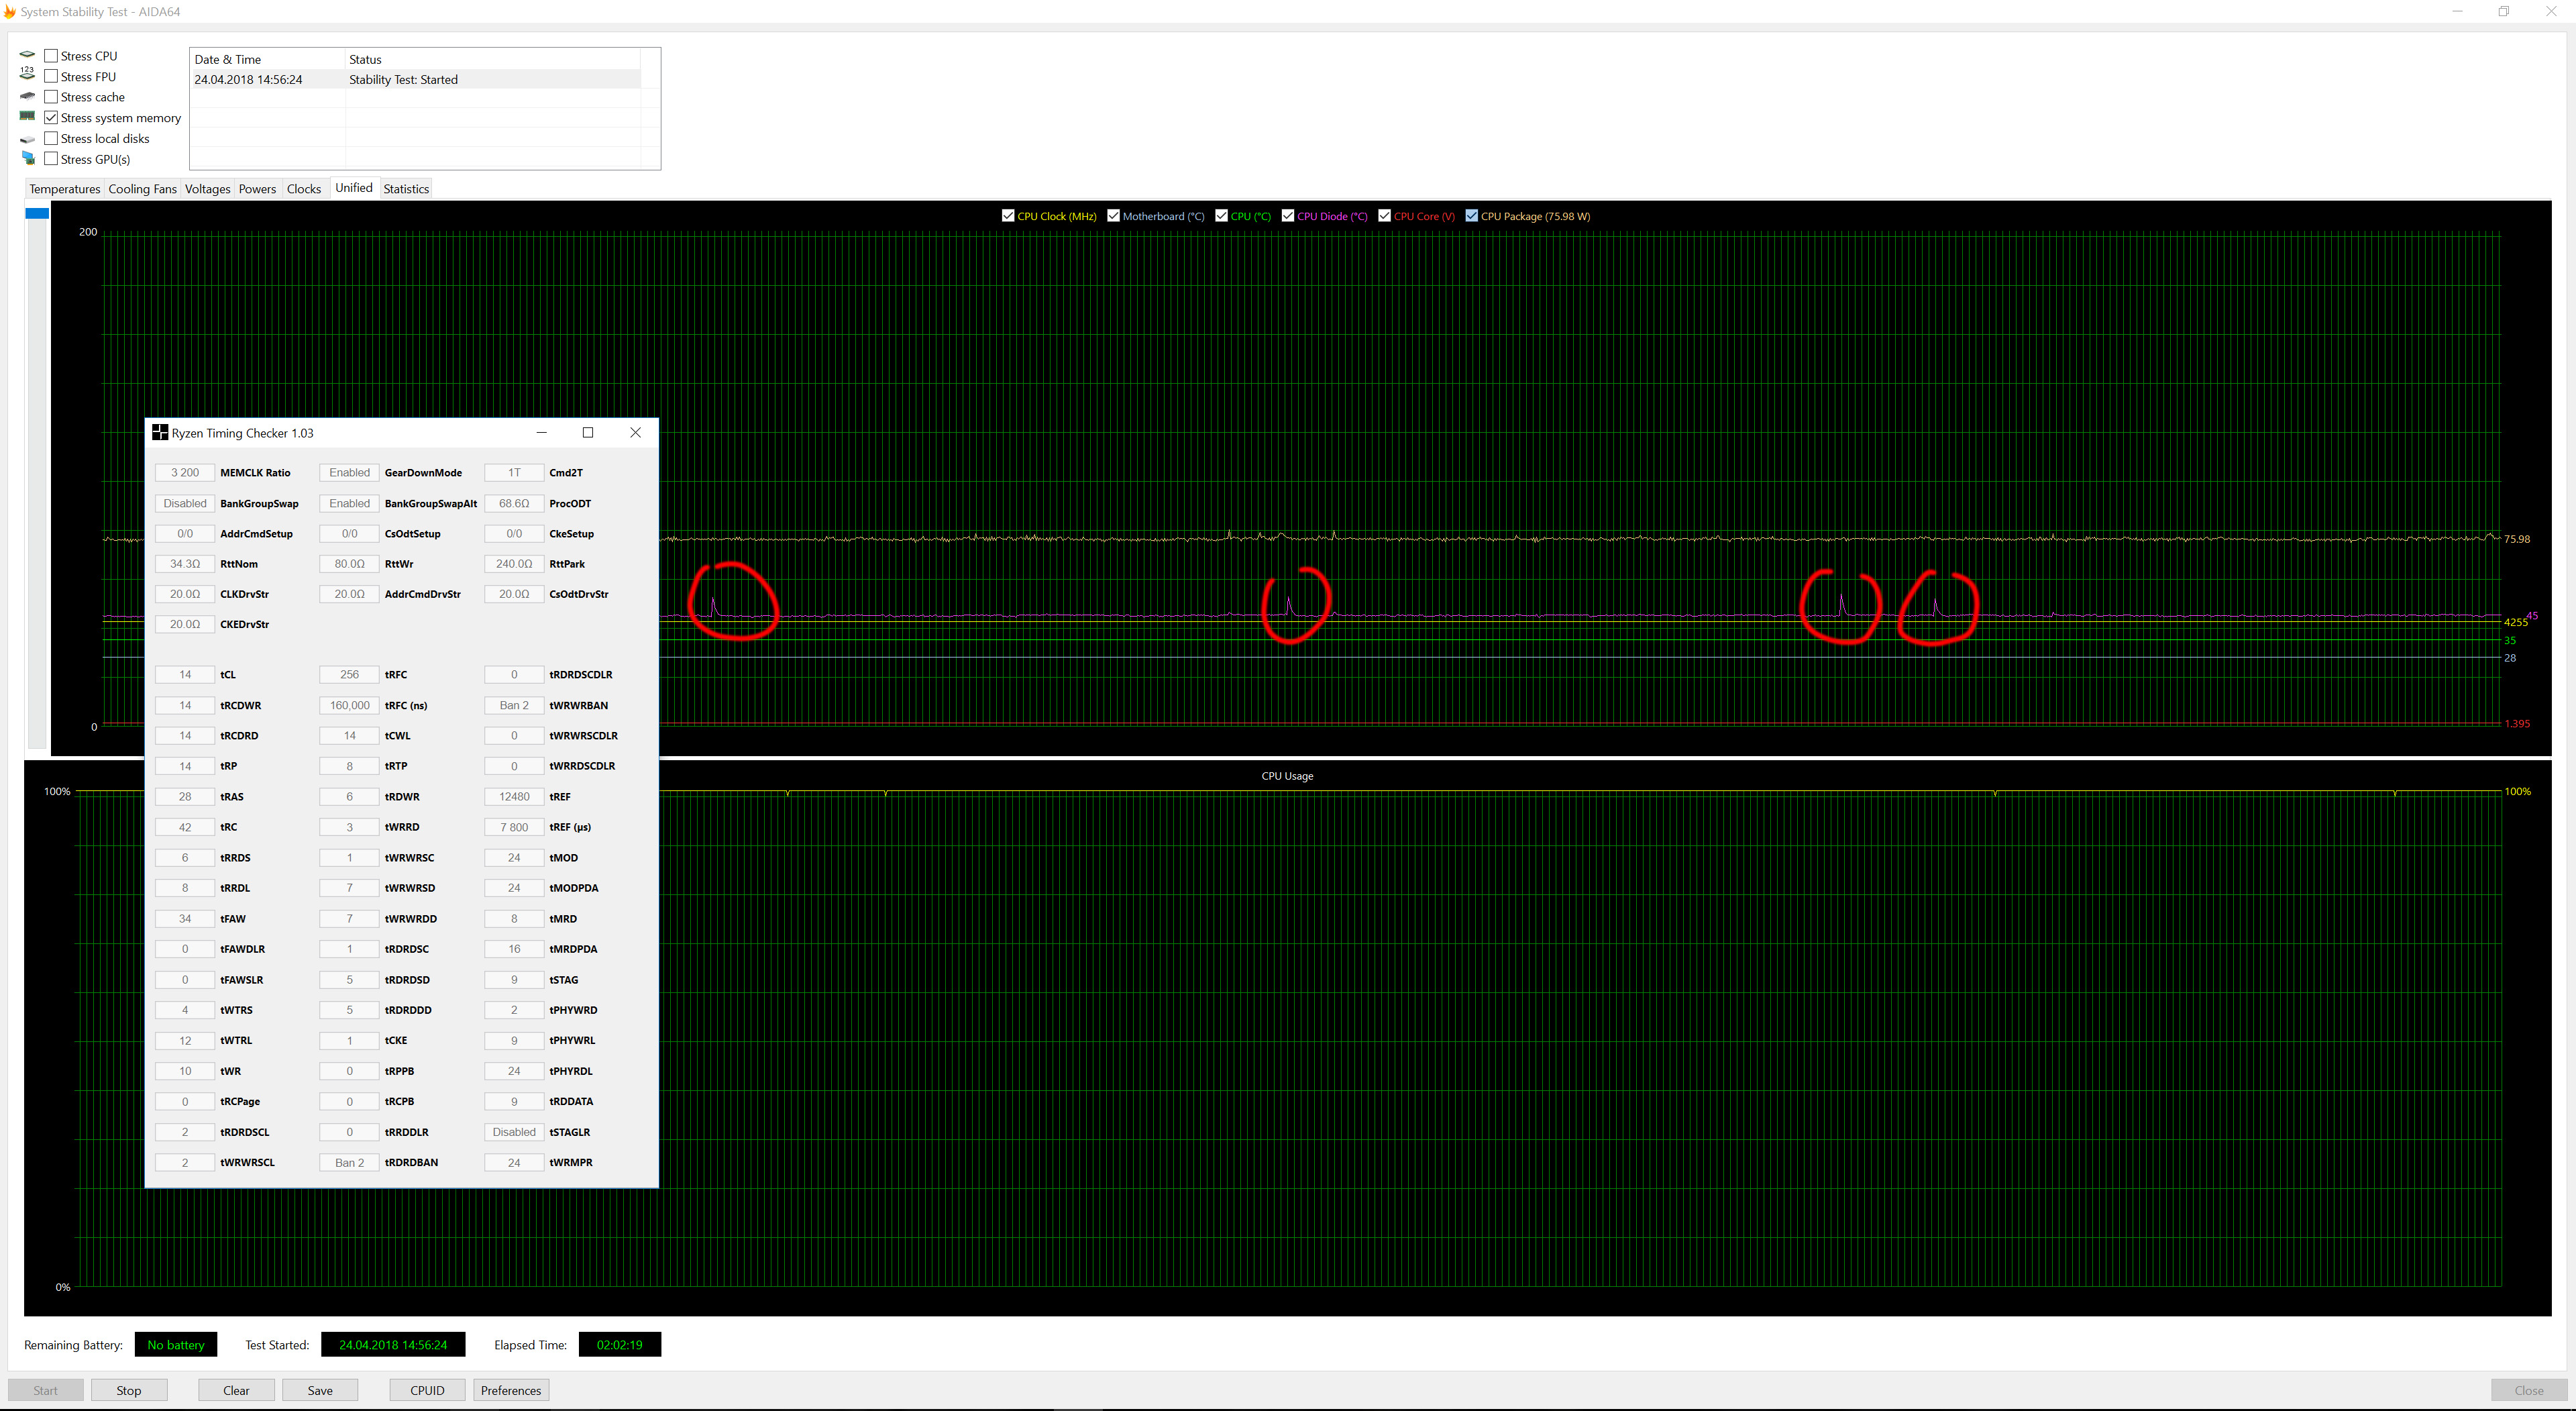
Task: Click the AIDA64 flame icon in title bar
Action: point(9,12)
